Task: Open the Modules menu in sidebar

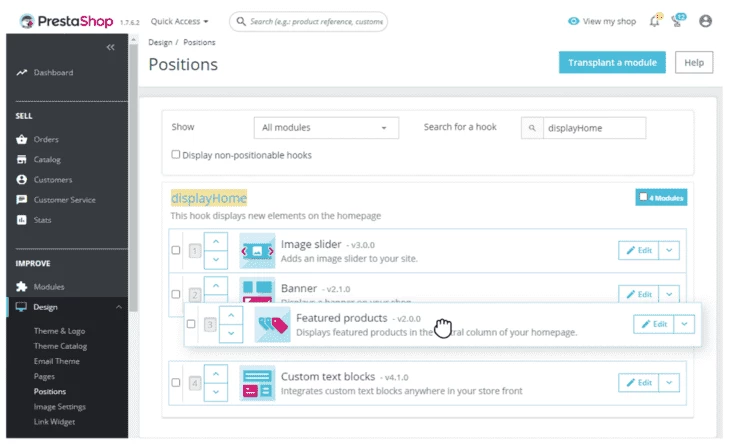Action: point(49,286)
